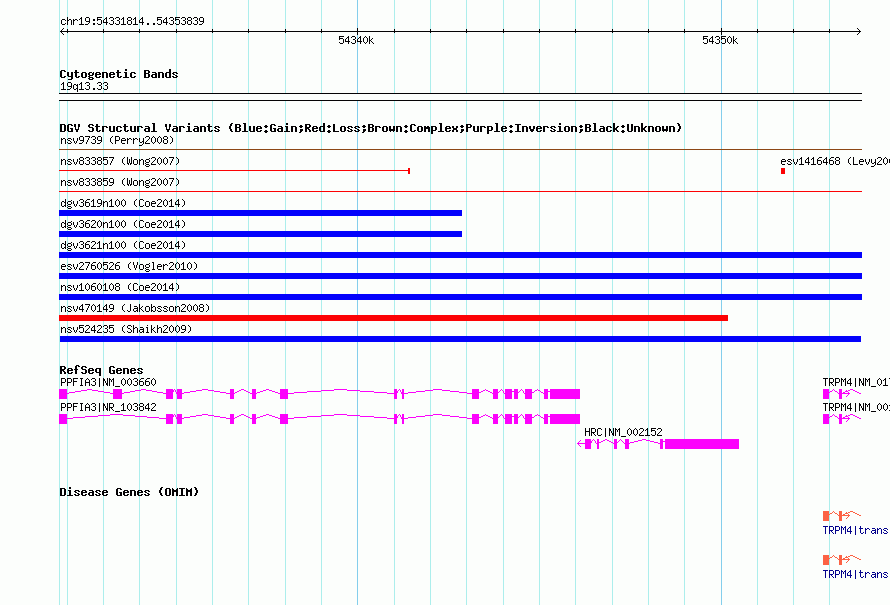Select the blue bar under esv2760526
This screenshot has width=890, height=605.
(x=460, y=276)
